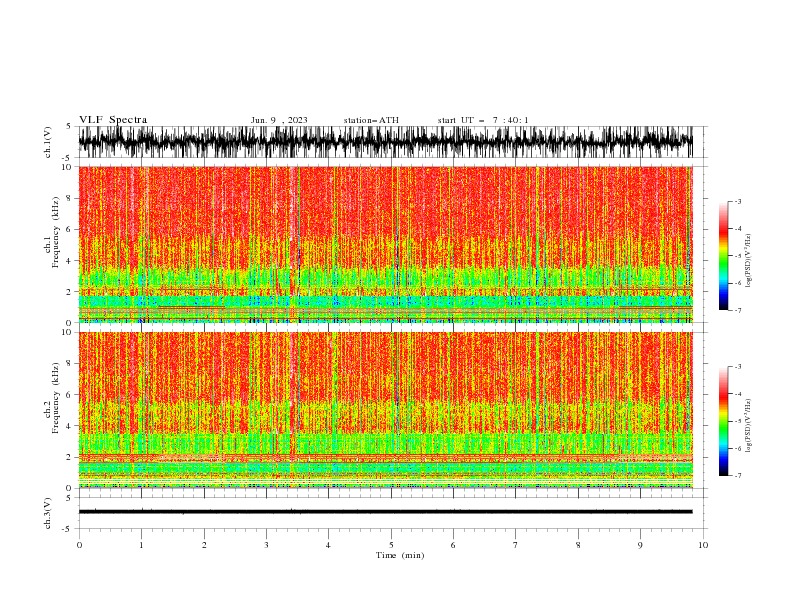
Task: Click the ch.1 'log(PSD)(V²/Hz)' colorbar label
Action: (749, 261)
